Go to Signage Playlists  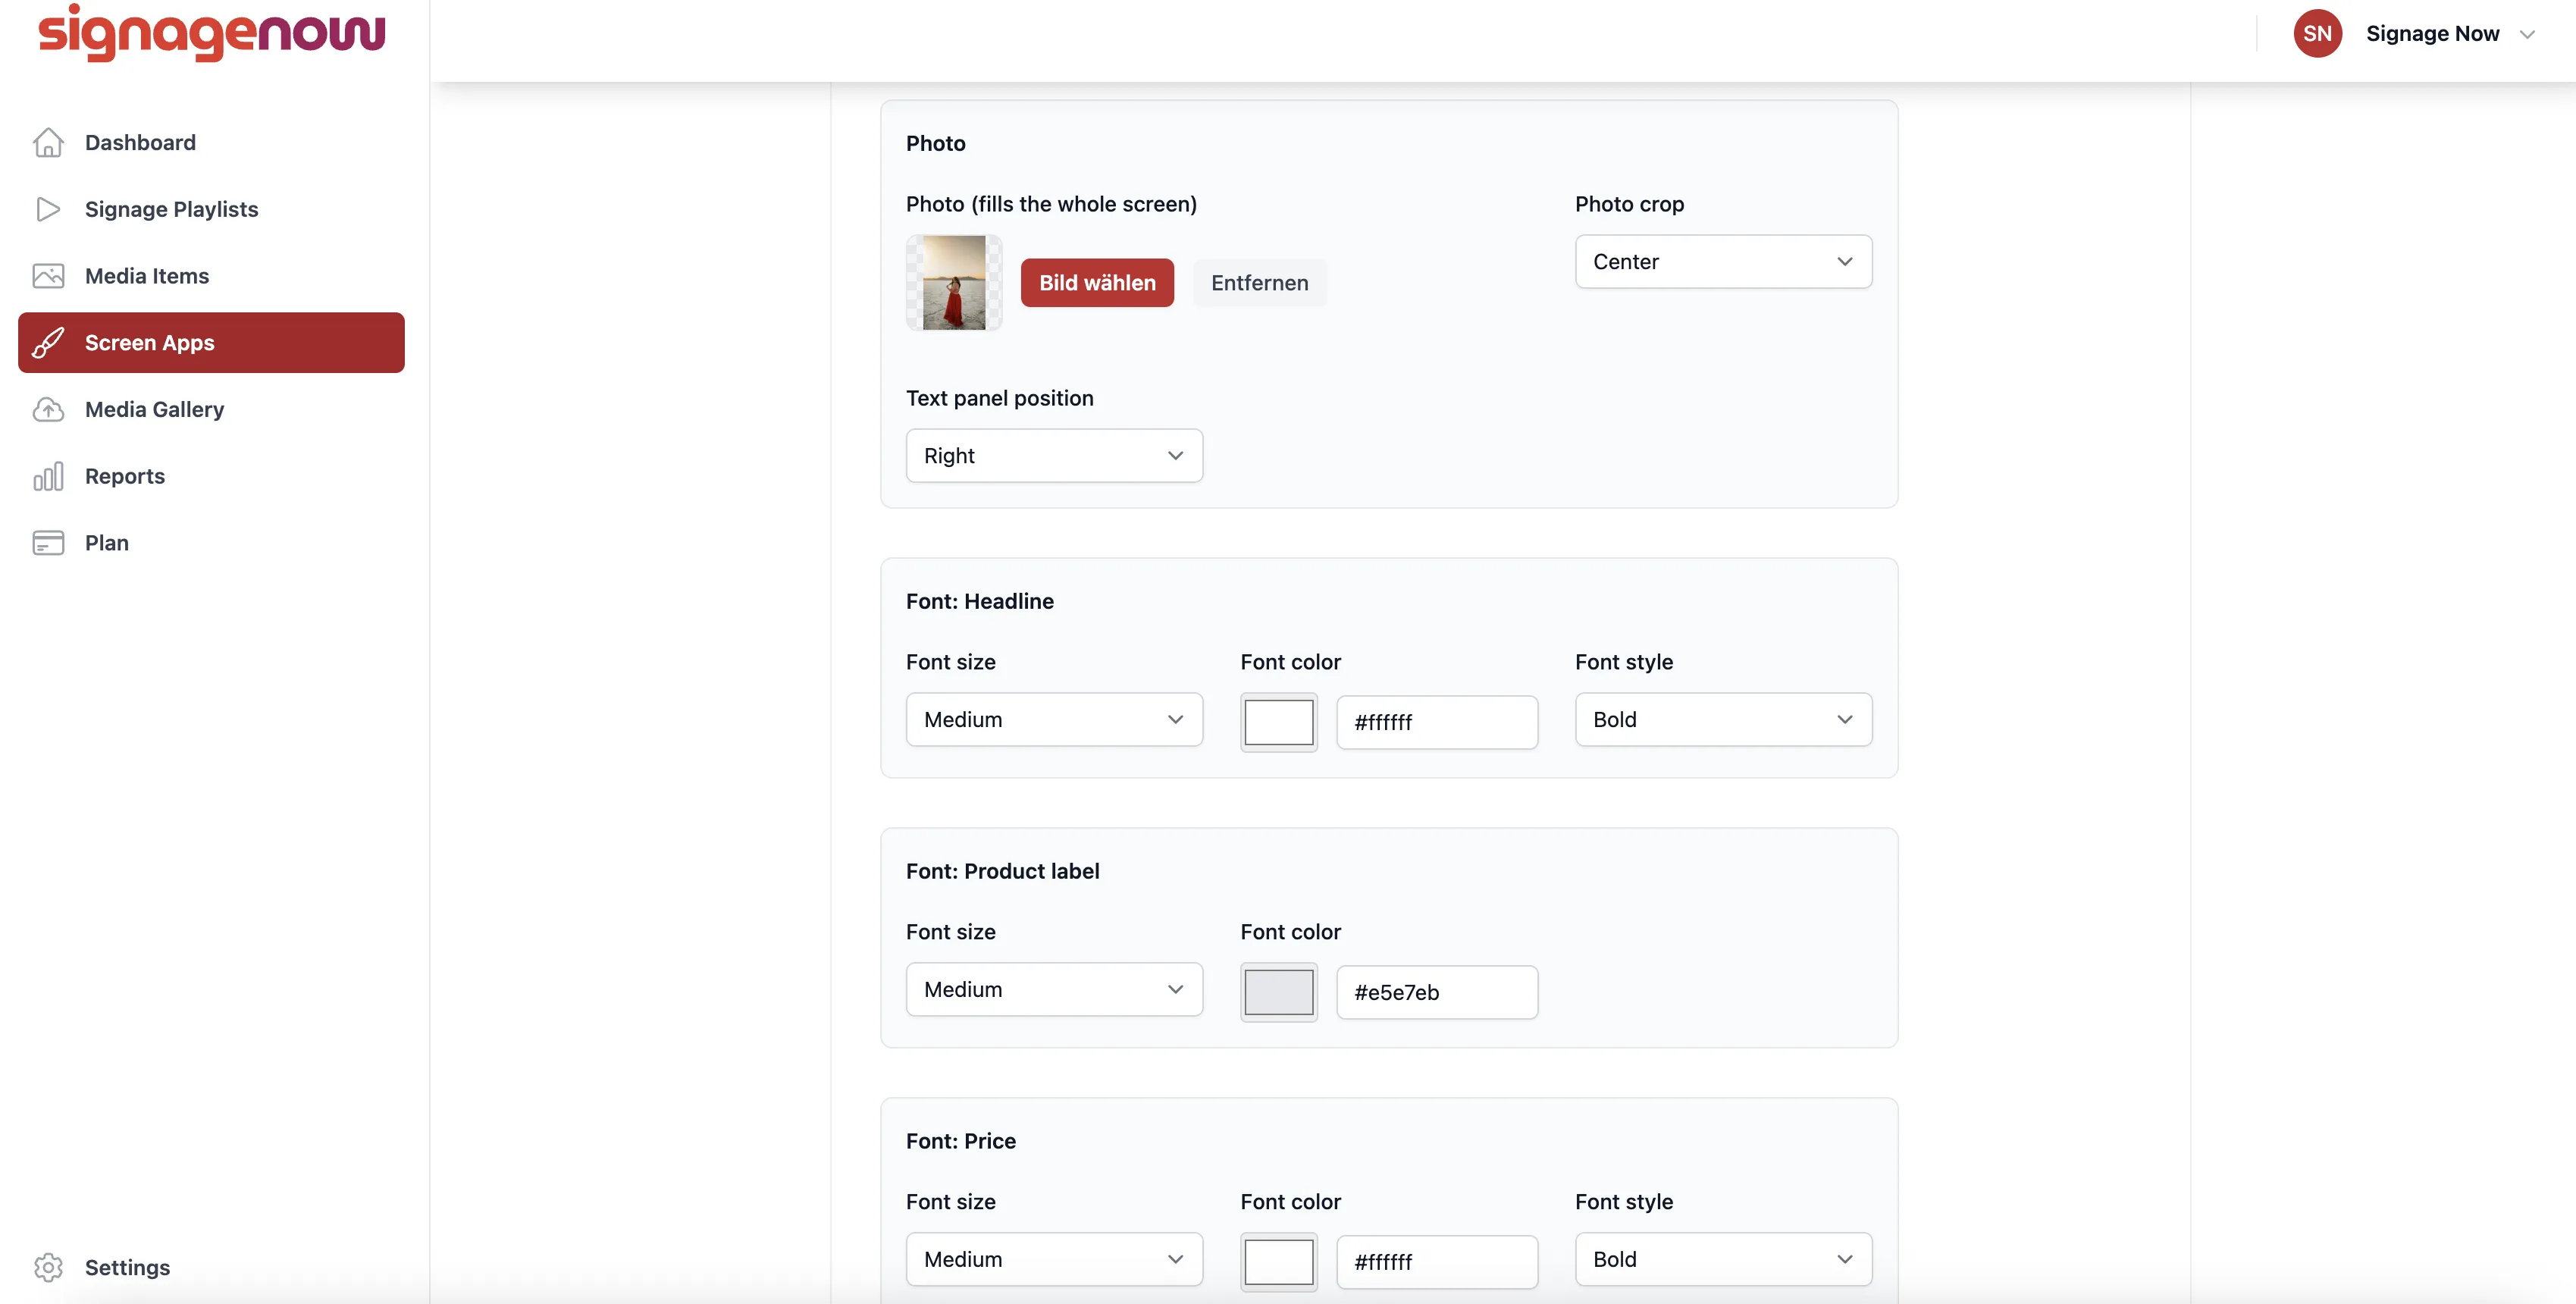click(211, 209)
